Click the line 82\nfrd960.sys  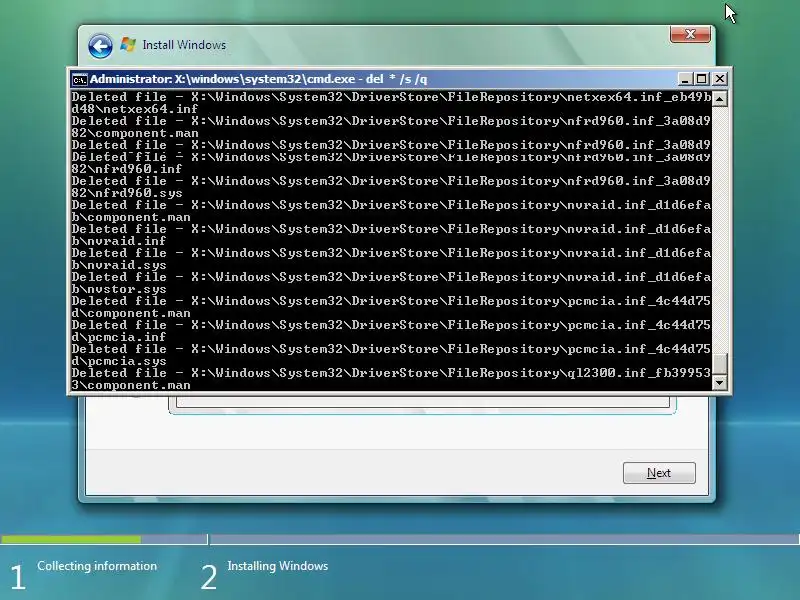(x=127, y=193)
